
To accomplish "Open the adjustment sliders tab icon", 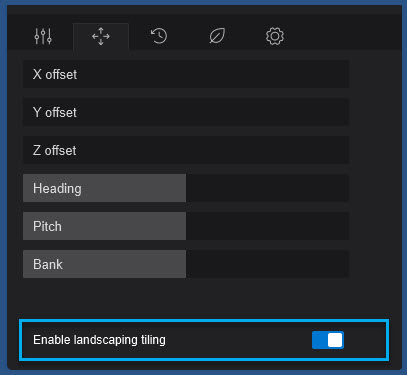I will click(43, 36).
